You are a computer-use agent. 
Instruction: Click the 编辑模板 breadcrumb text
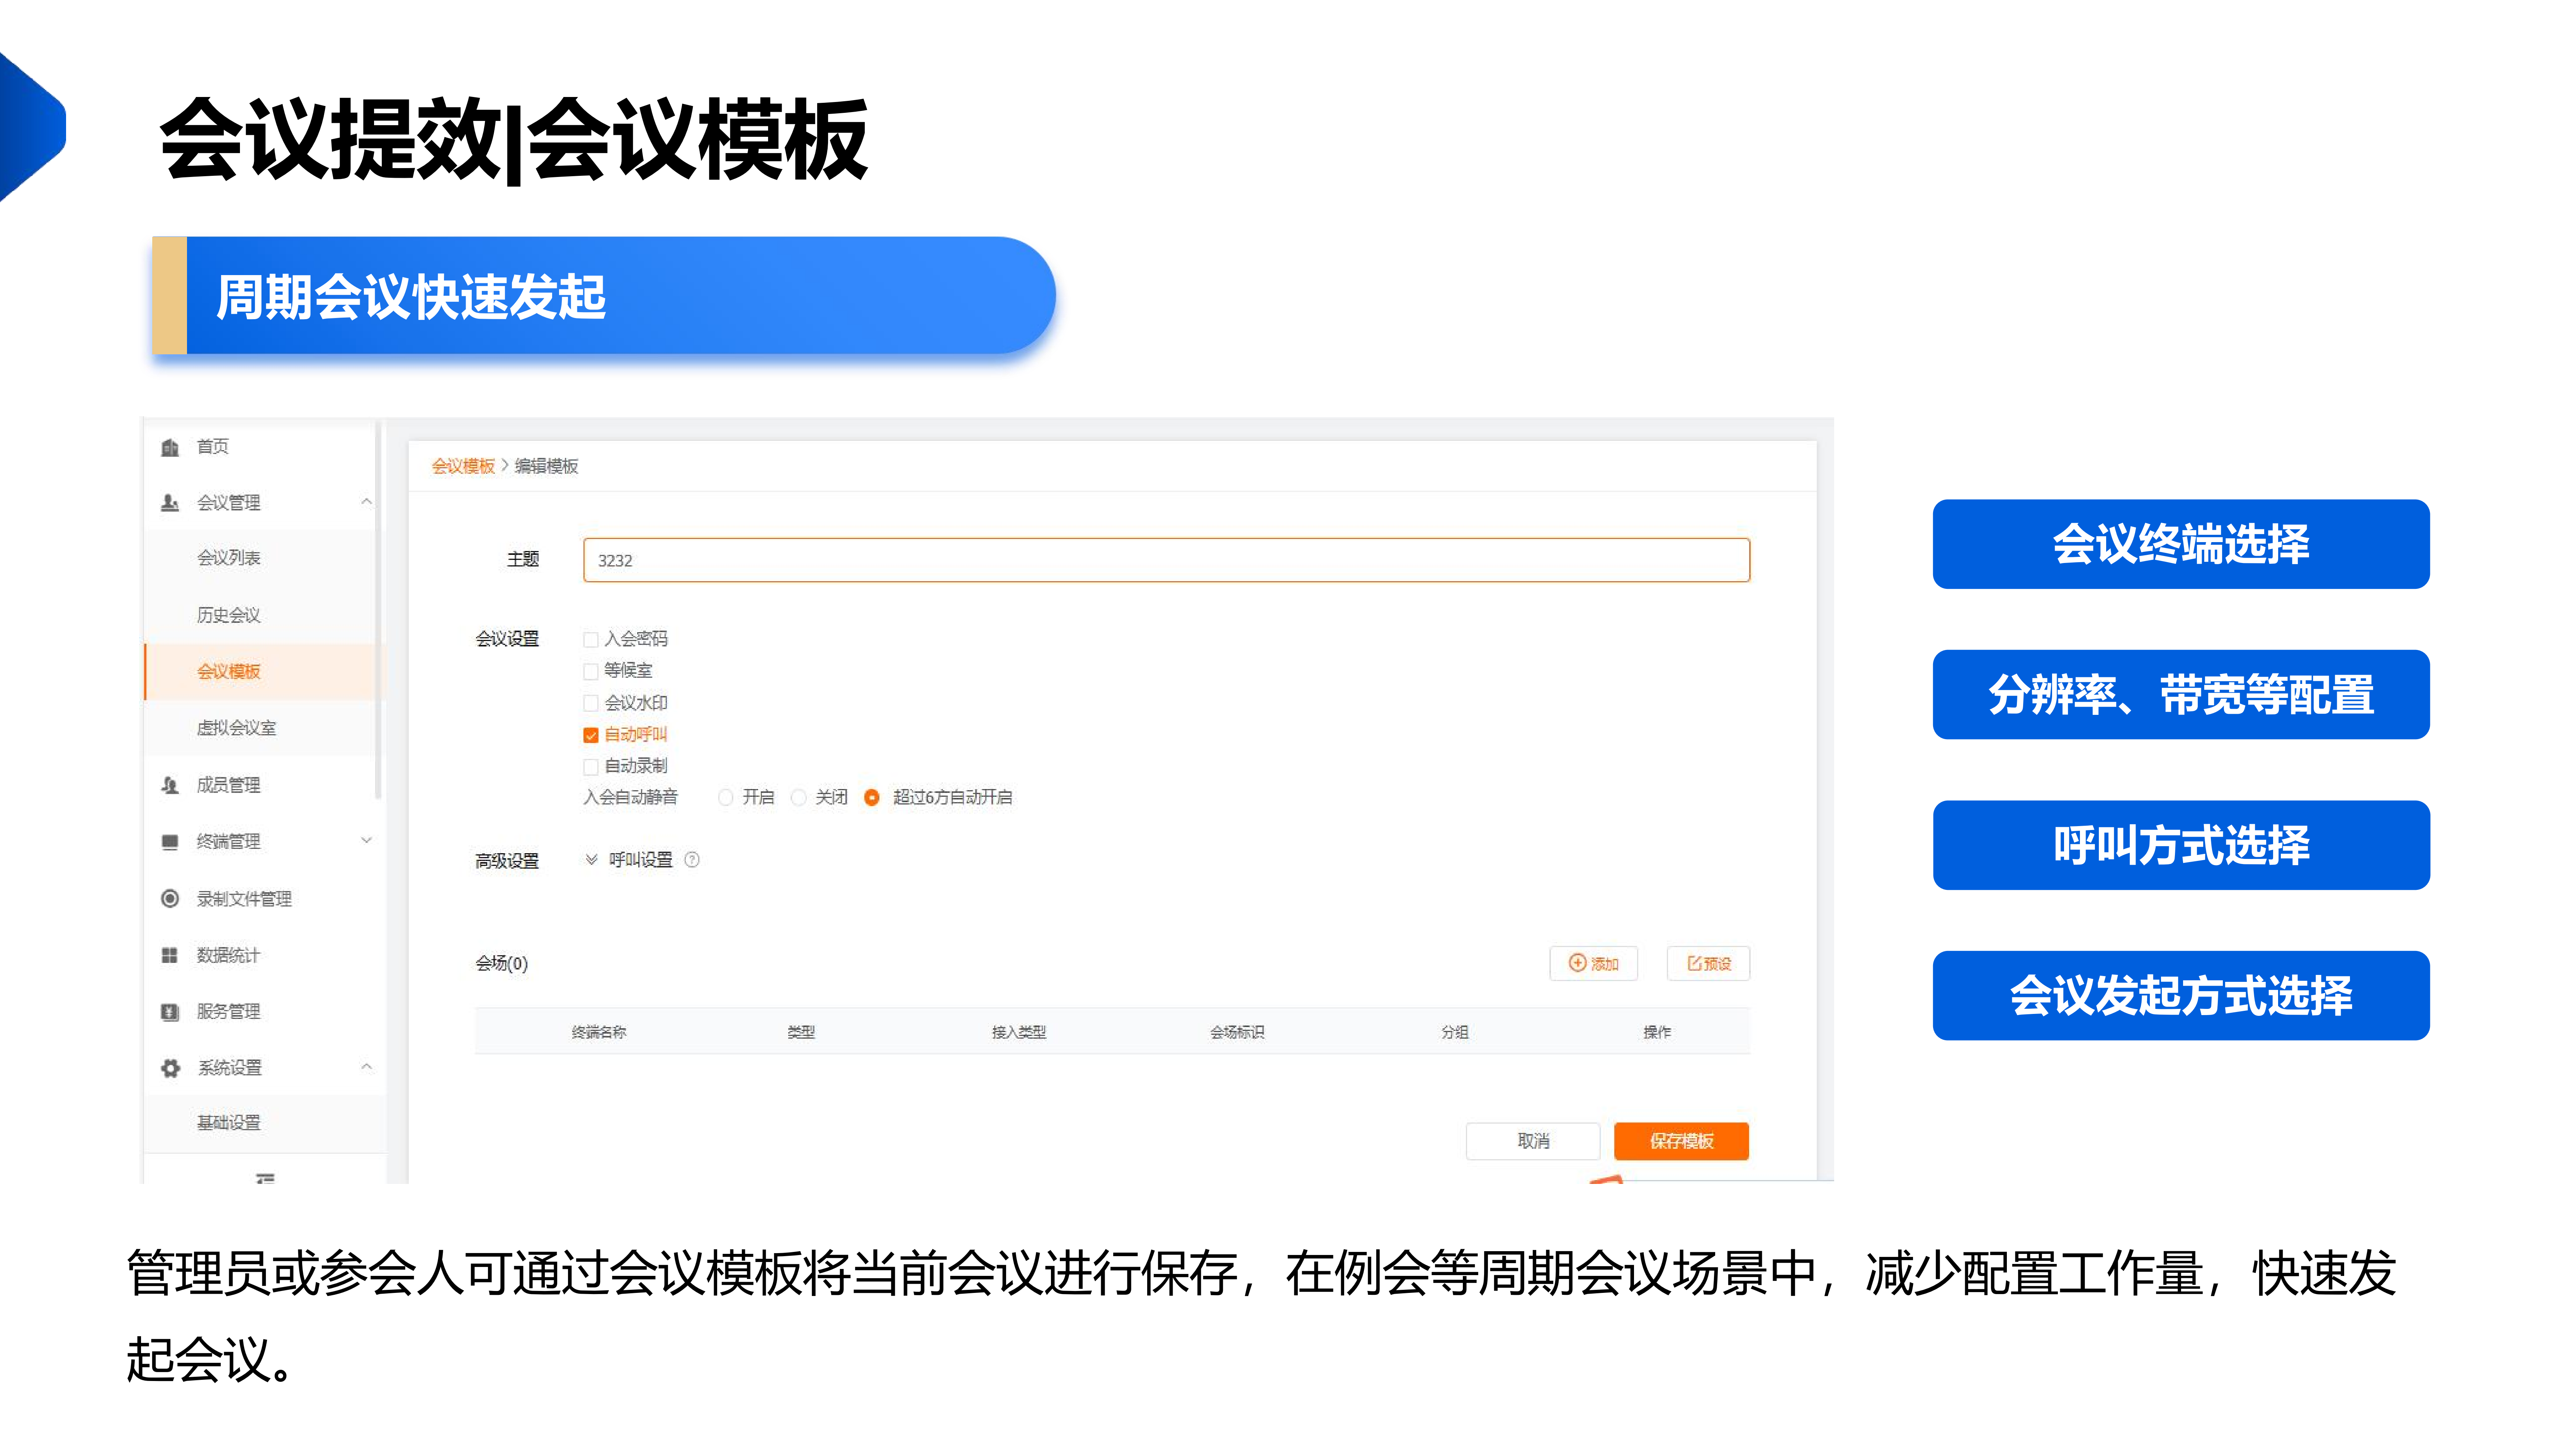(546, 466)
